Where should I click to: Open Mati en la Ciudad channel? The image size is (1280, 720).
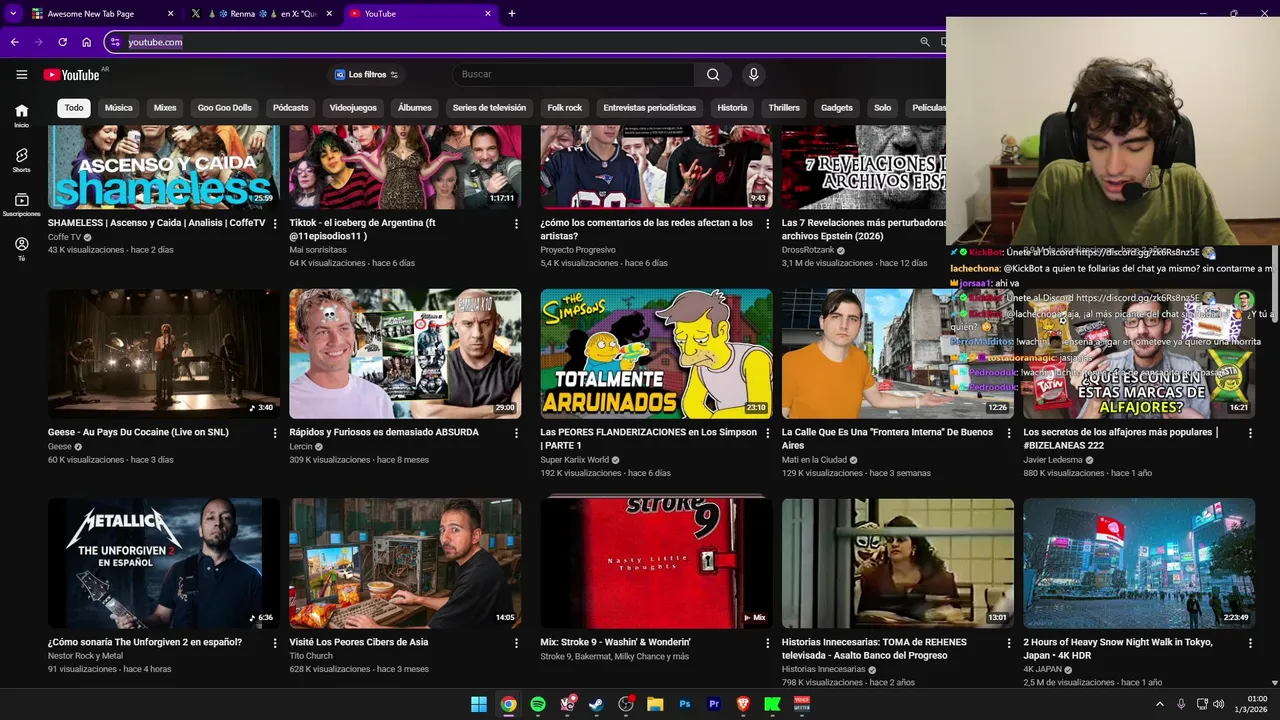click(x=814, y=460)
